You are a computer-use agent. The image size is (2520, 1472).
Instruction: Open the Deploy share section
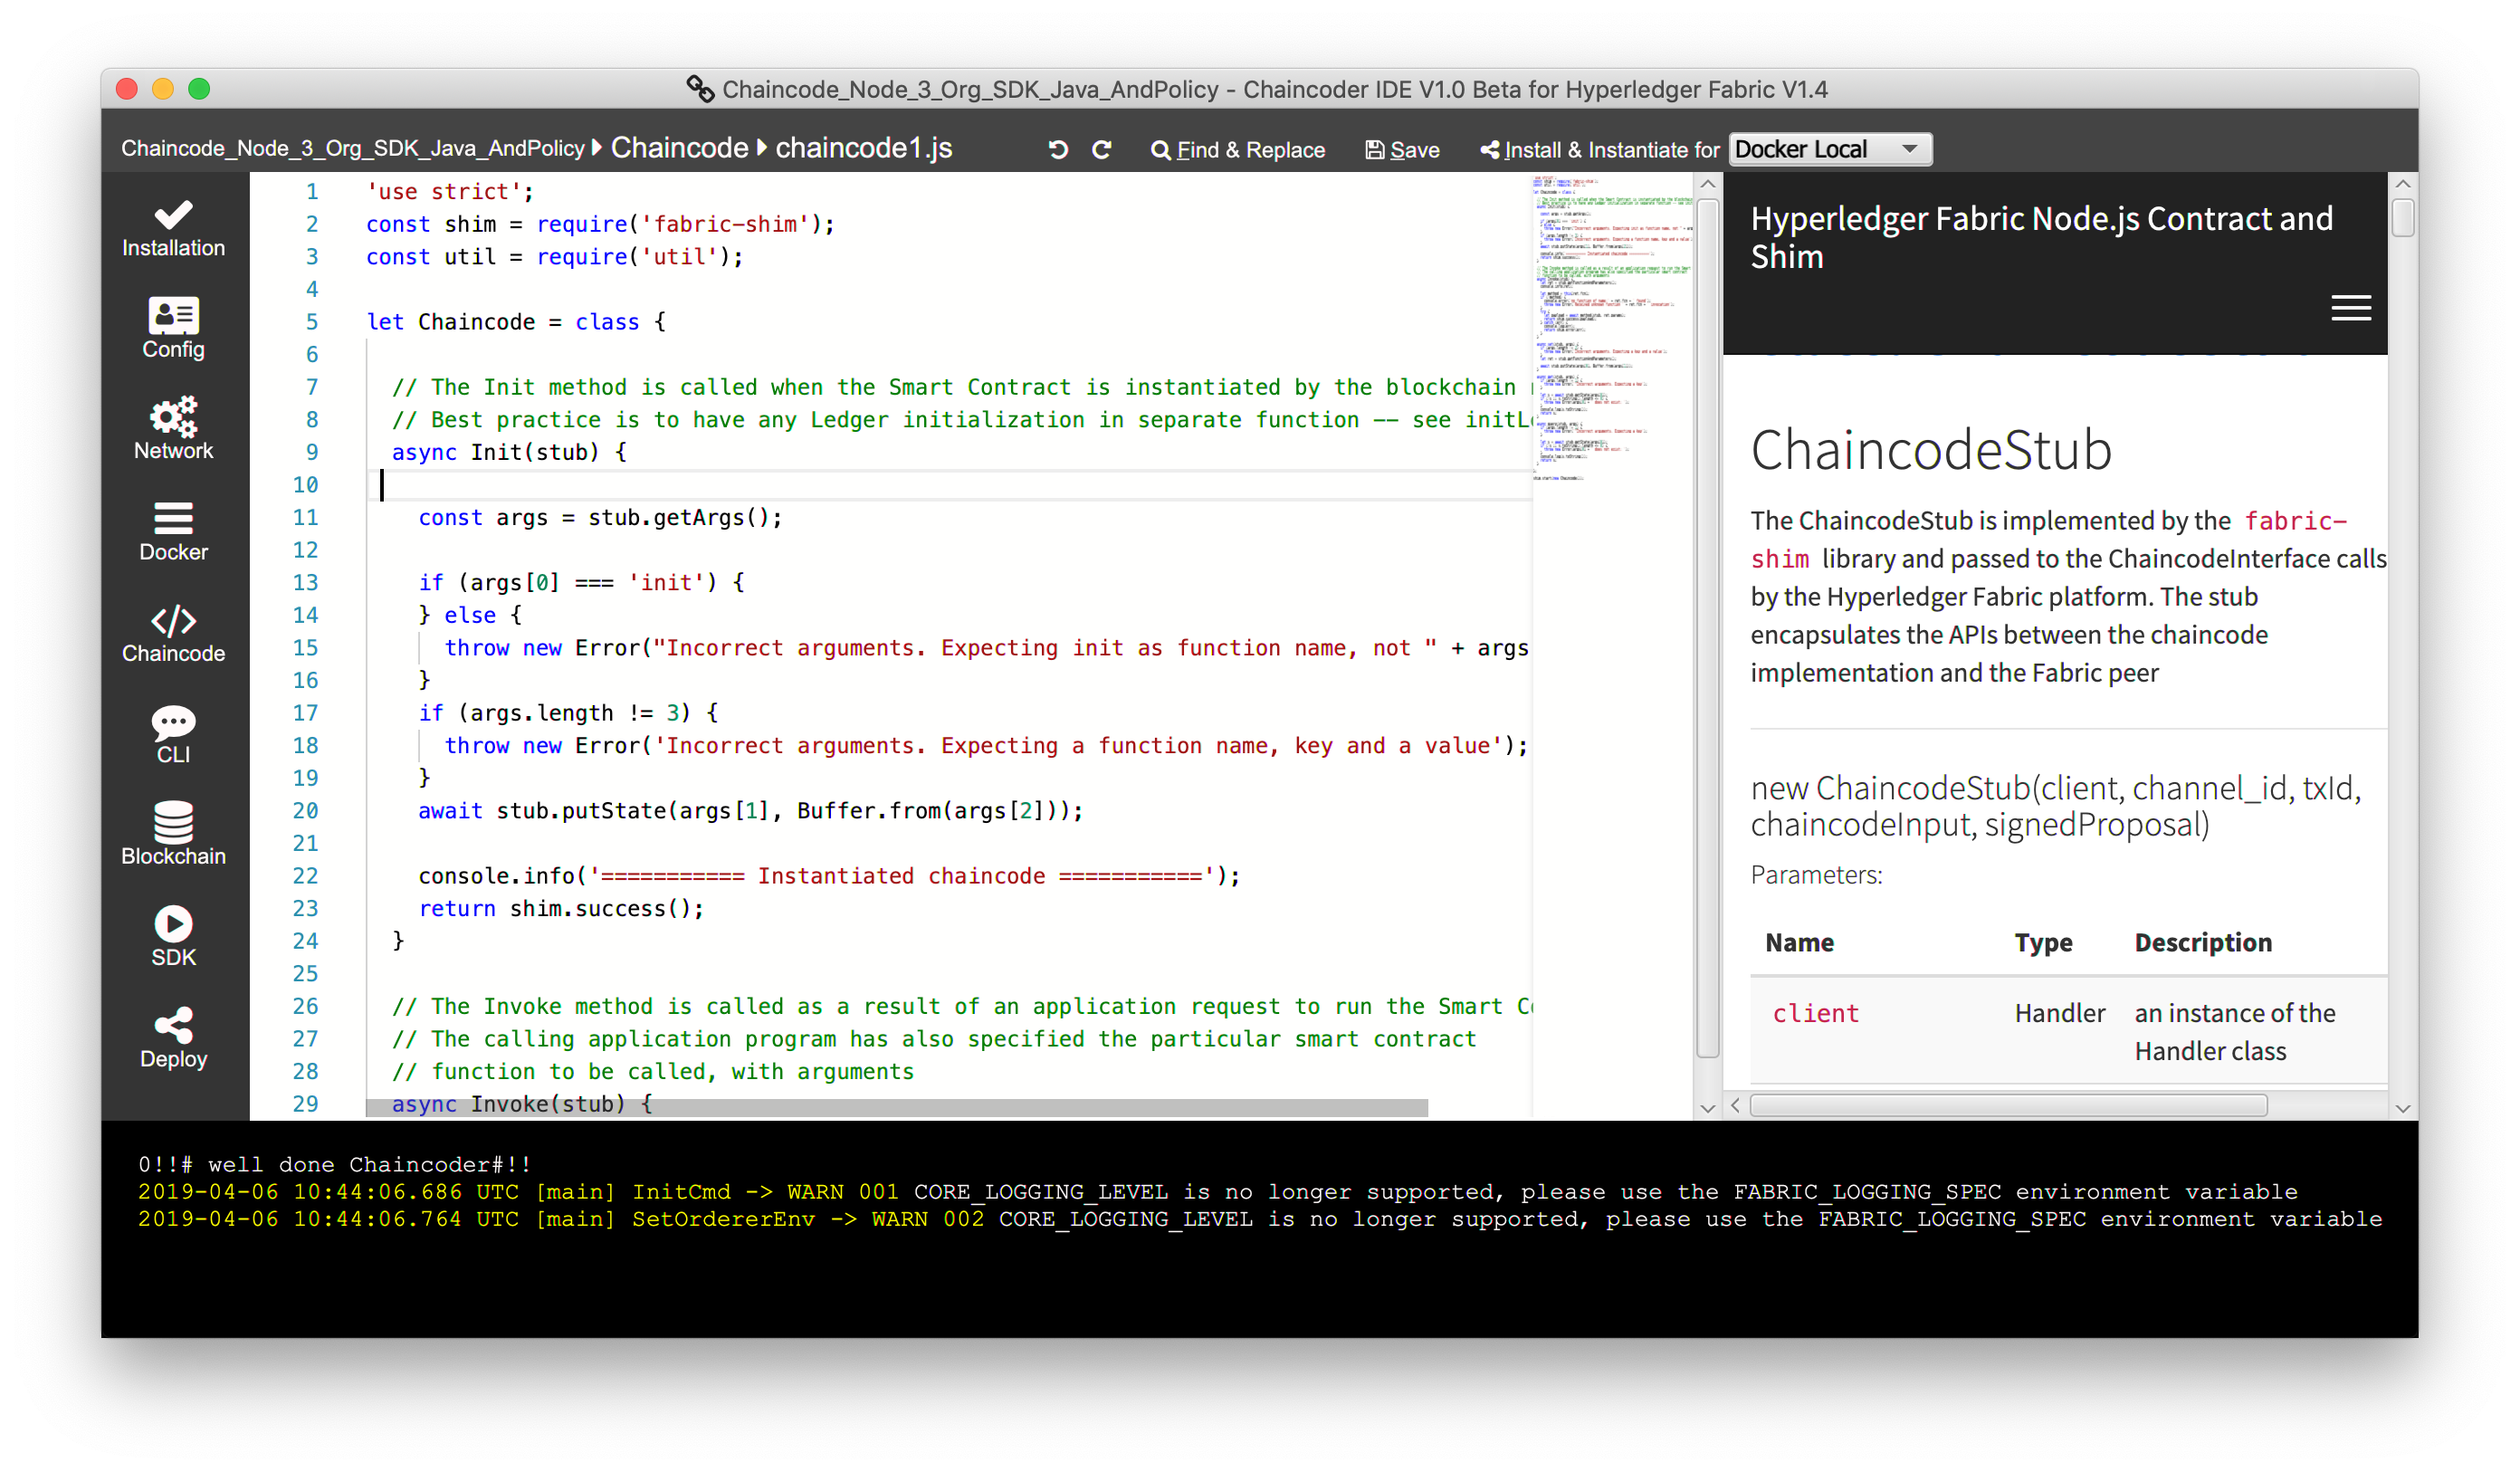[x=173, y=1038]
